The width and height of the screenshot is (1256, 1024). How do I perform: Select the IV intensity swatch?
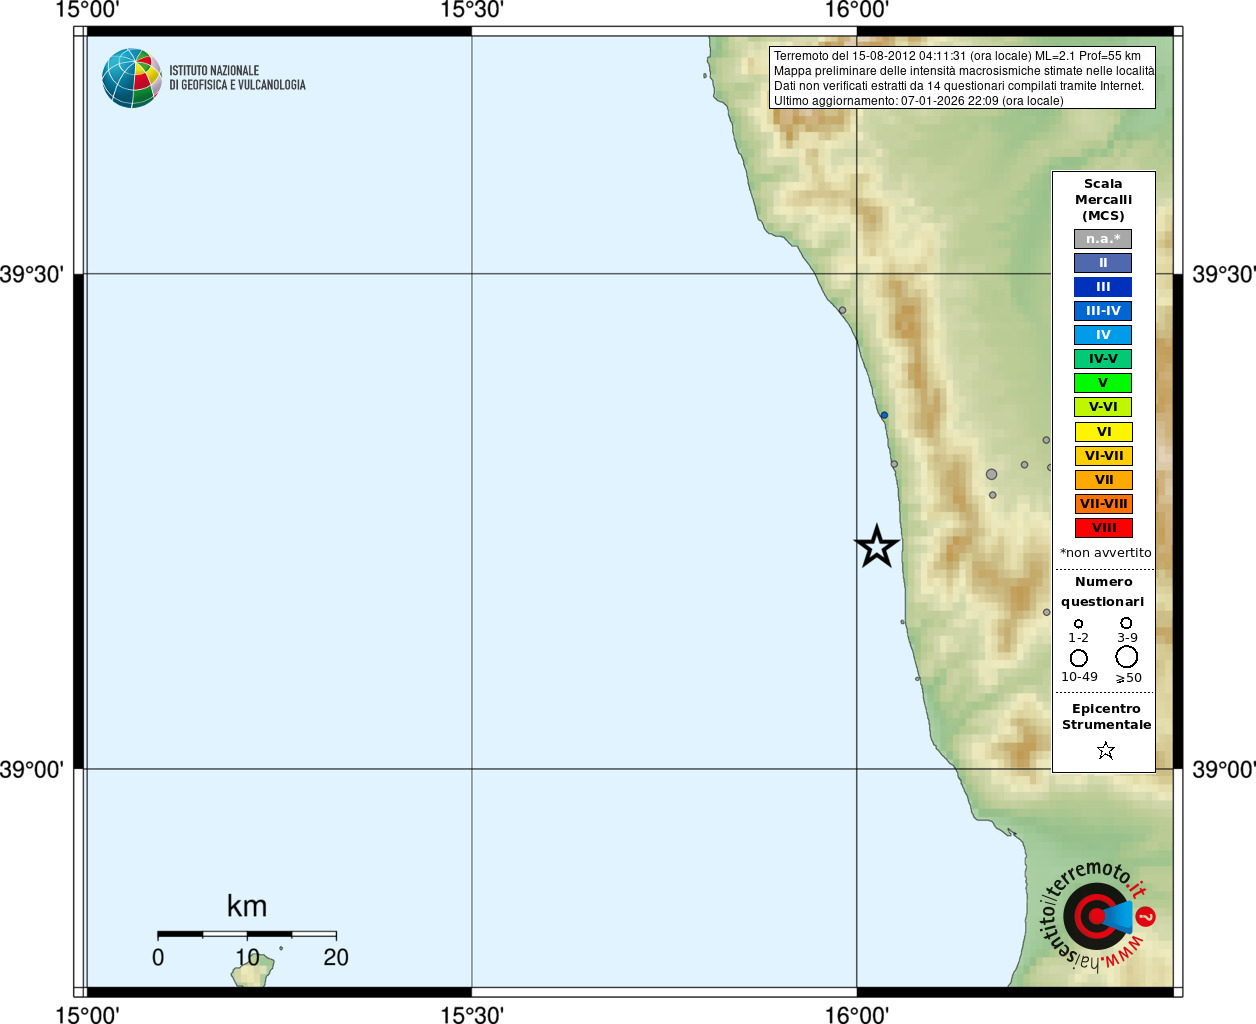coord(1103,335)
